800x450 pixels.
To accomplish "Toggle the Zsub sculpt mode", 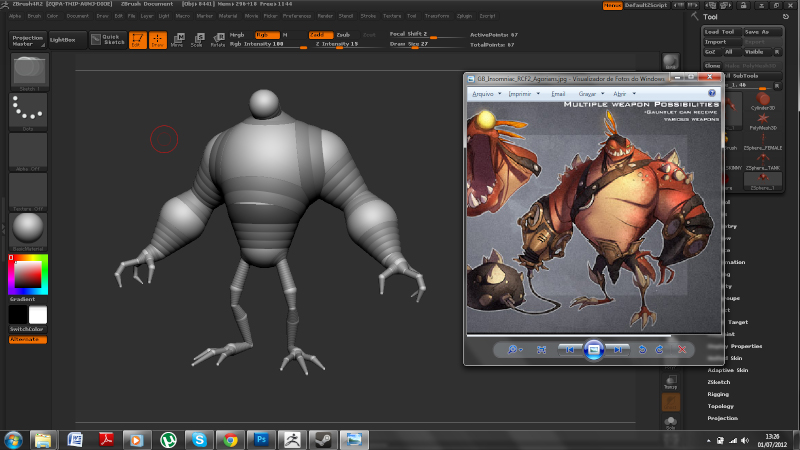I will (x=343, y=35).
